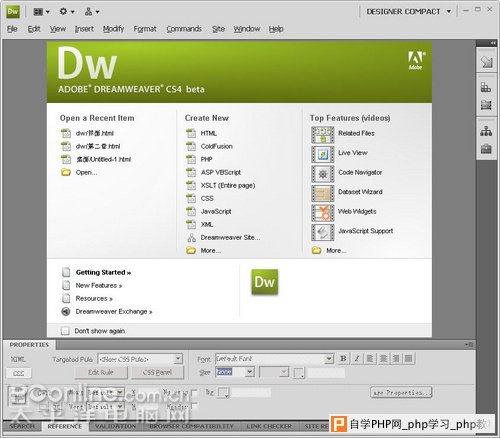The height and width of the screenshot is (438, 500).
Task: Open the Dreamweaver Exchange link
Action: click(114, 312)
